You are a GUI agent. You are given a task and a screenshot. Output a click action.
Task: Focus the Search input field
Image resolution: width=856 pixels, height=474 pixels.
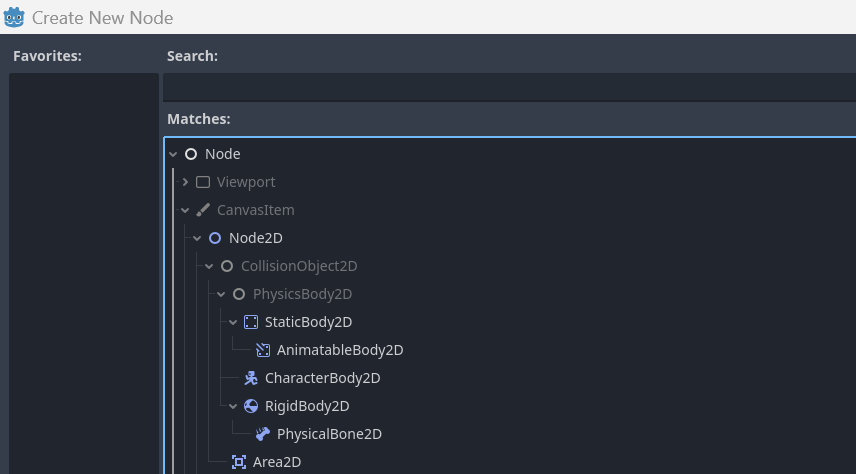[x=508, y=87]
